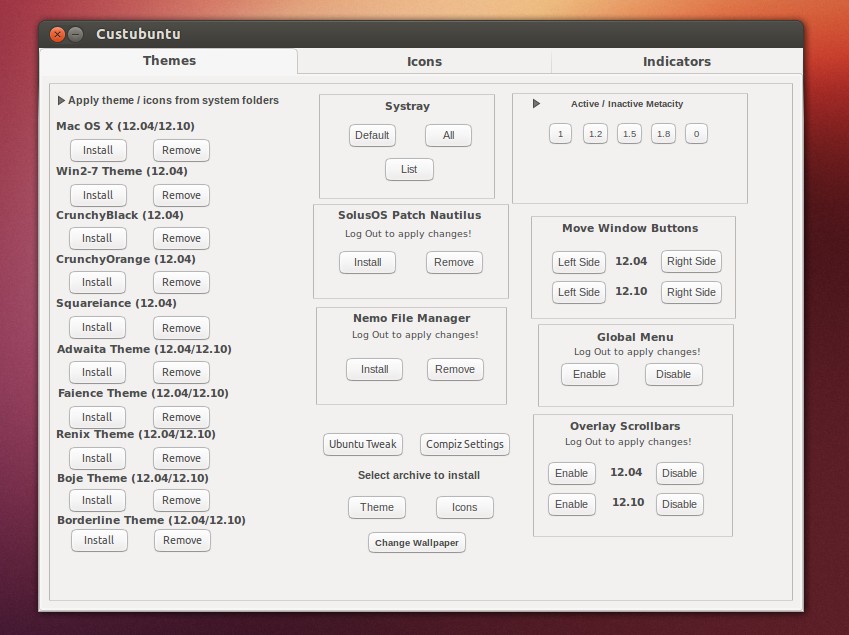Install the Adwaita Theme
The width and height of the screenshot is (849, 635).
tap(97, 372)
